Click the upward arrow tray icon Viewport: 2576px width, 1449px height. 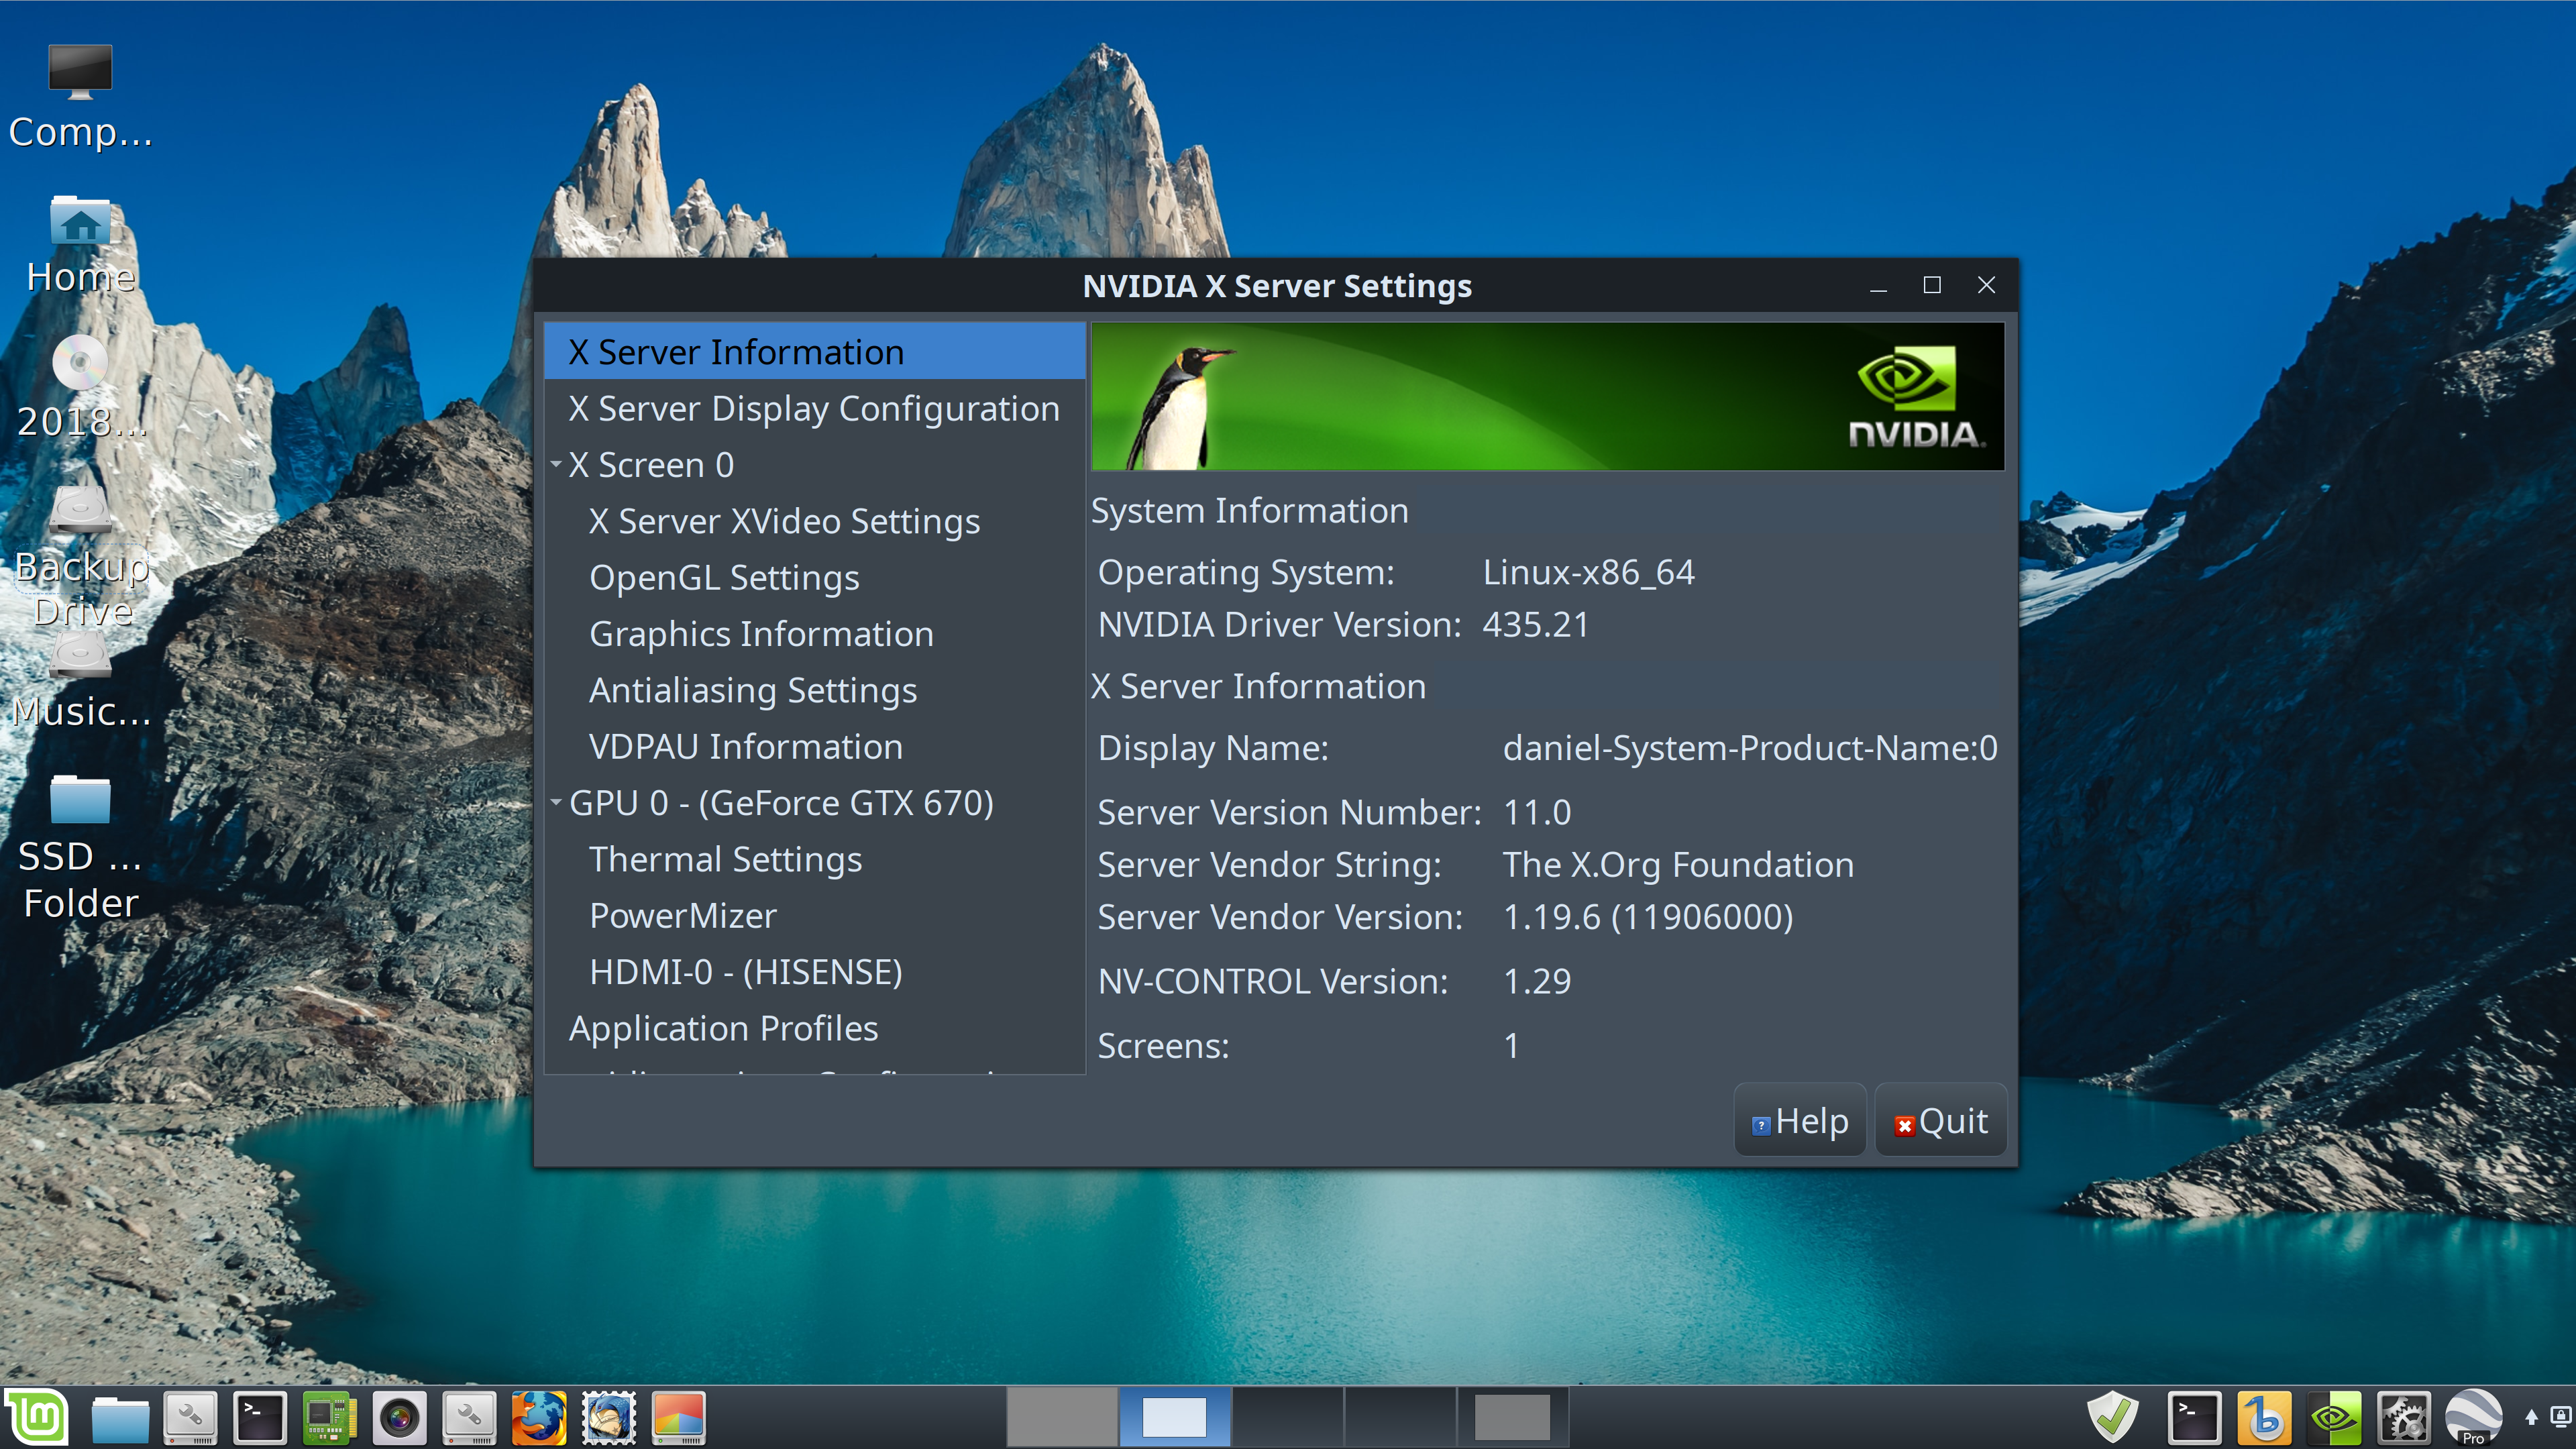(x=2531, y=1417)
